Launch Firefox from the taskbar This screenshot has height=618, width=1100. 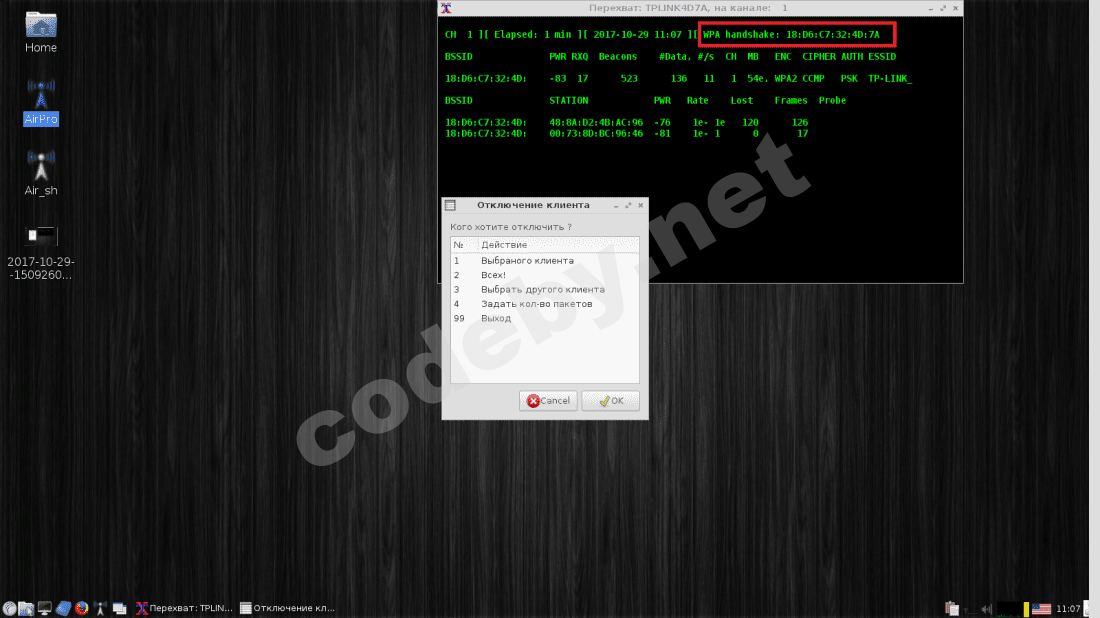pyautogui.click(x=82, y=608)
